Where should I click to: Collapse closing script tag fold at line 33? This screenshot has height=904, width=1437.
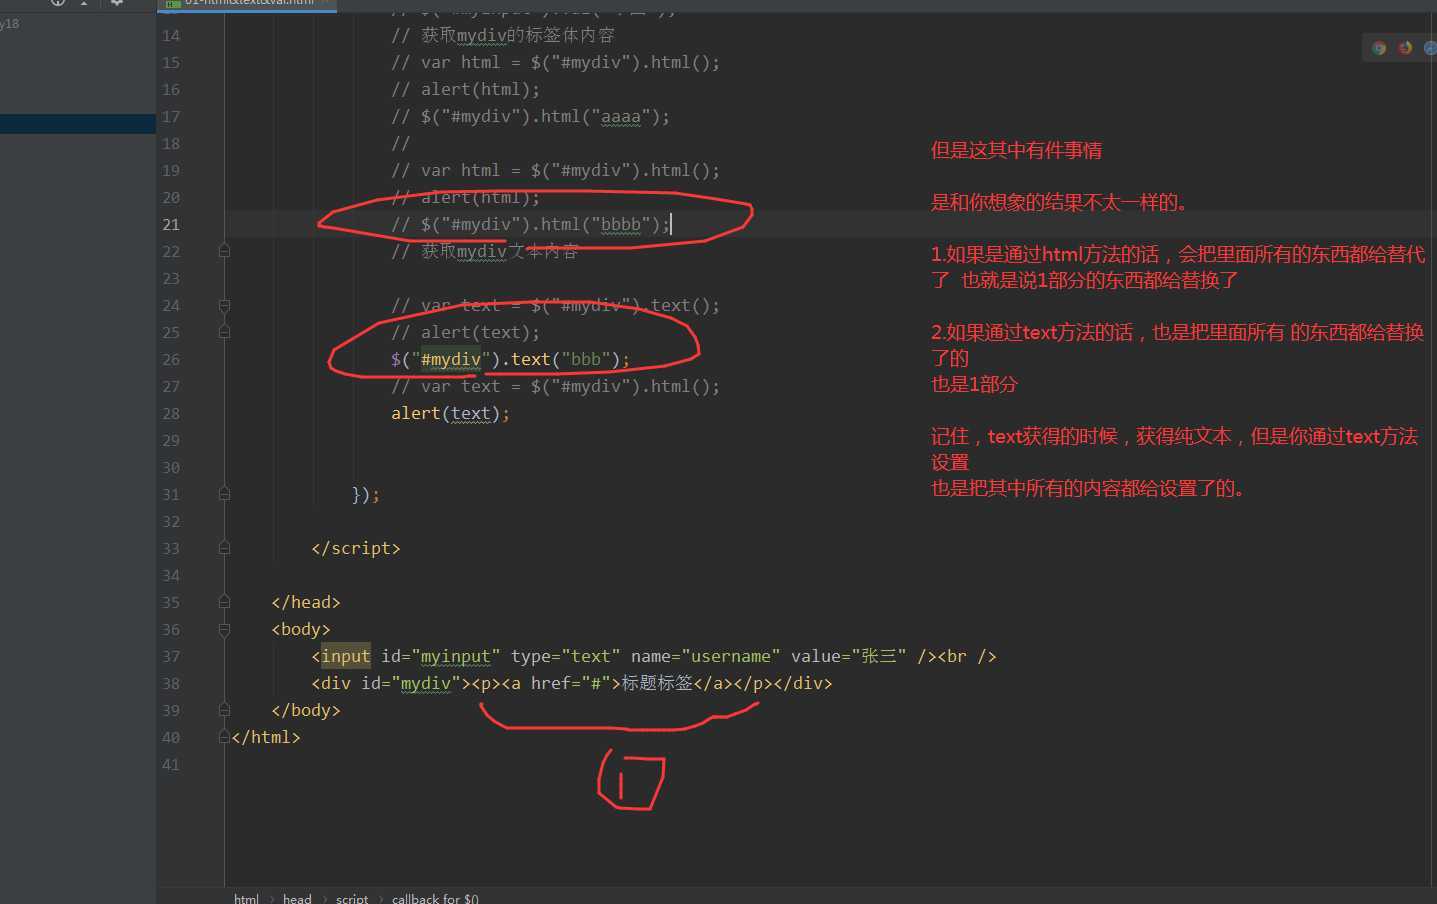pos(224,548)
